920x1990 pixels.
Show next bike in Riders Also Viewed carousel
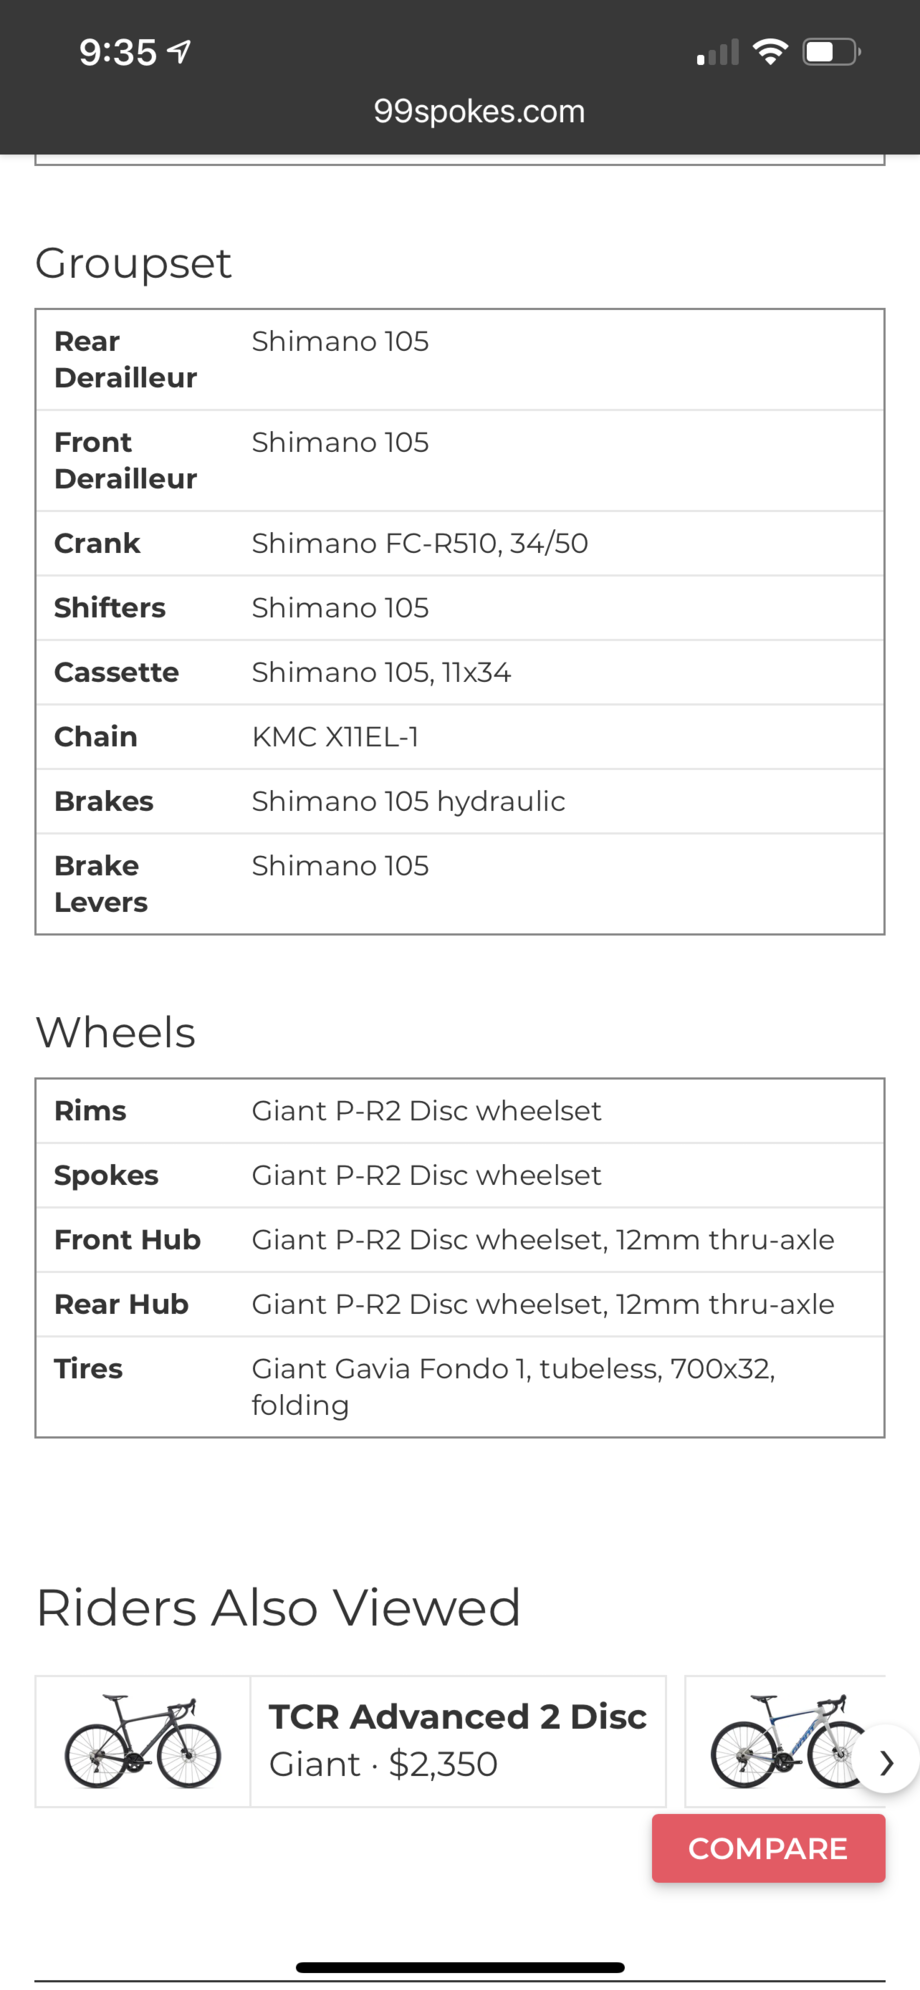[886, 1762]
